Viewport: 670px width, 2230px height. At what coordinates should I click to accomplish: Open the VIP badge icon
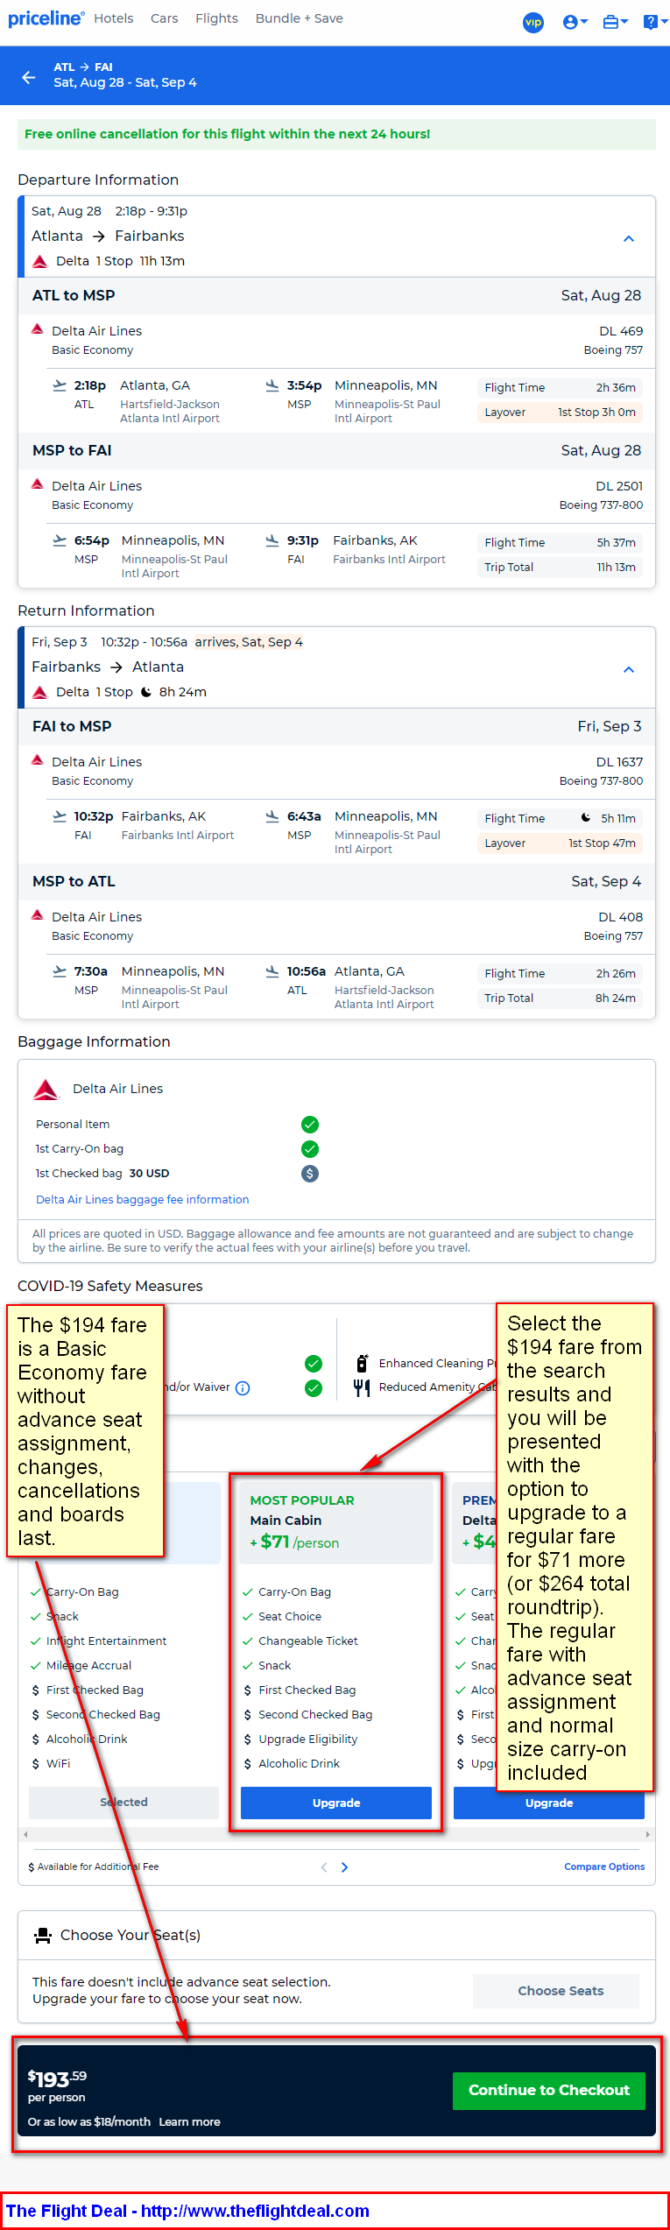(533, 22)
